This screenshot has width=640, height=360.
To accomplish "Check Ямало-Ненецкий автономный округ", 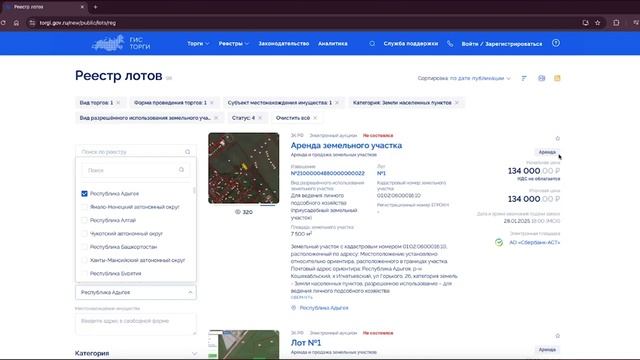I will pos(84,207).
